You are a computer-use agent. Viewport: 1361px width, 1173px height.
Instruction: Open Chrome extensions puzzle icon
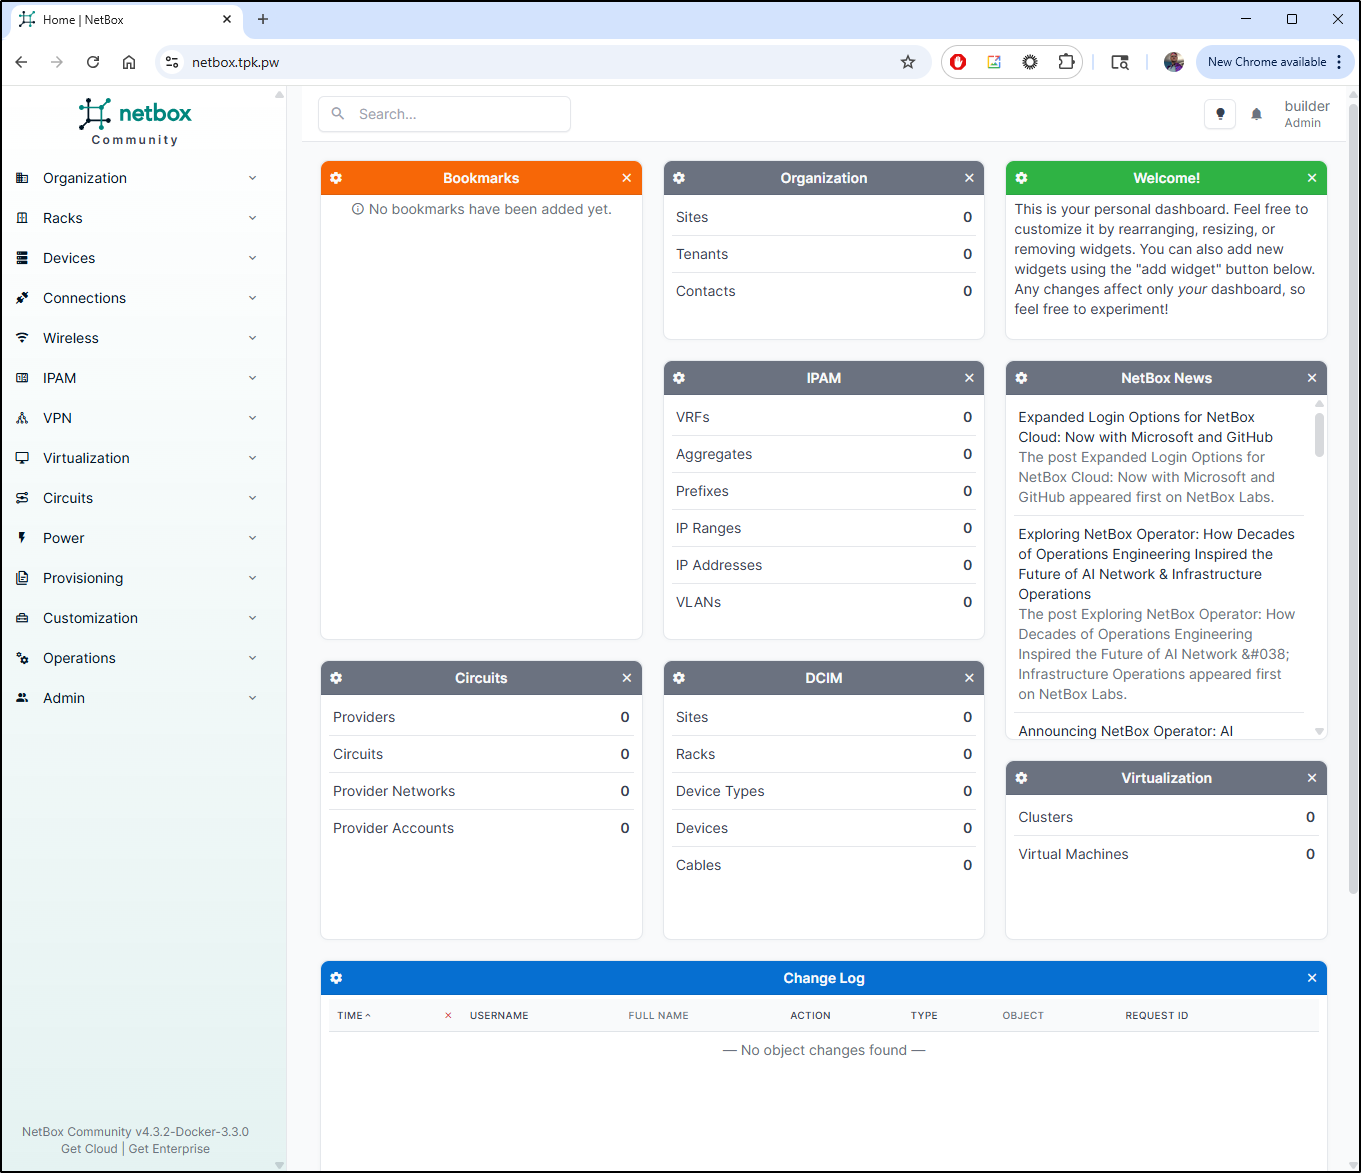pyautogui.click(x=1066, y=62)
